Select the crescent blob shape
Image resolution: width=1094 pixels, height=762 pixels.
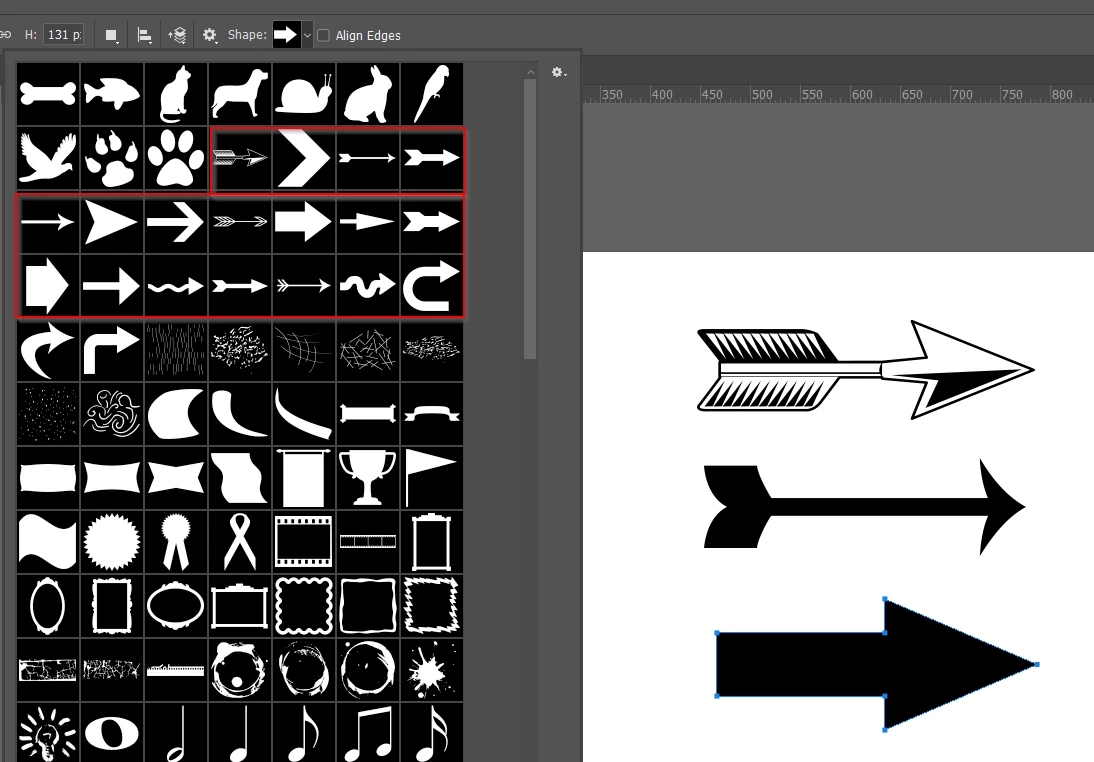[x=176, y=414]
